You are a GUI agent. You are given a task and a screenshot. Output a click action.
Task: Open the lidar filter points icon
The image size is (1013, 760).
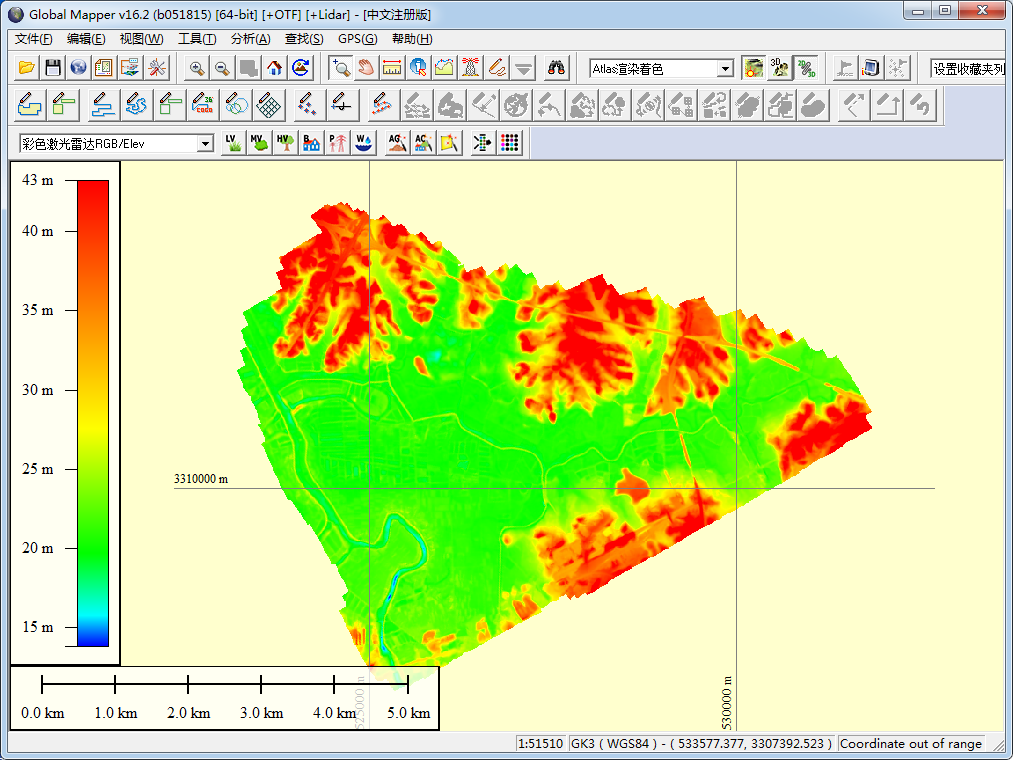coord(483,143)
